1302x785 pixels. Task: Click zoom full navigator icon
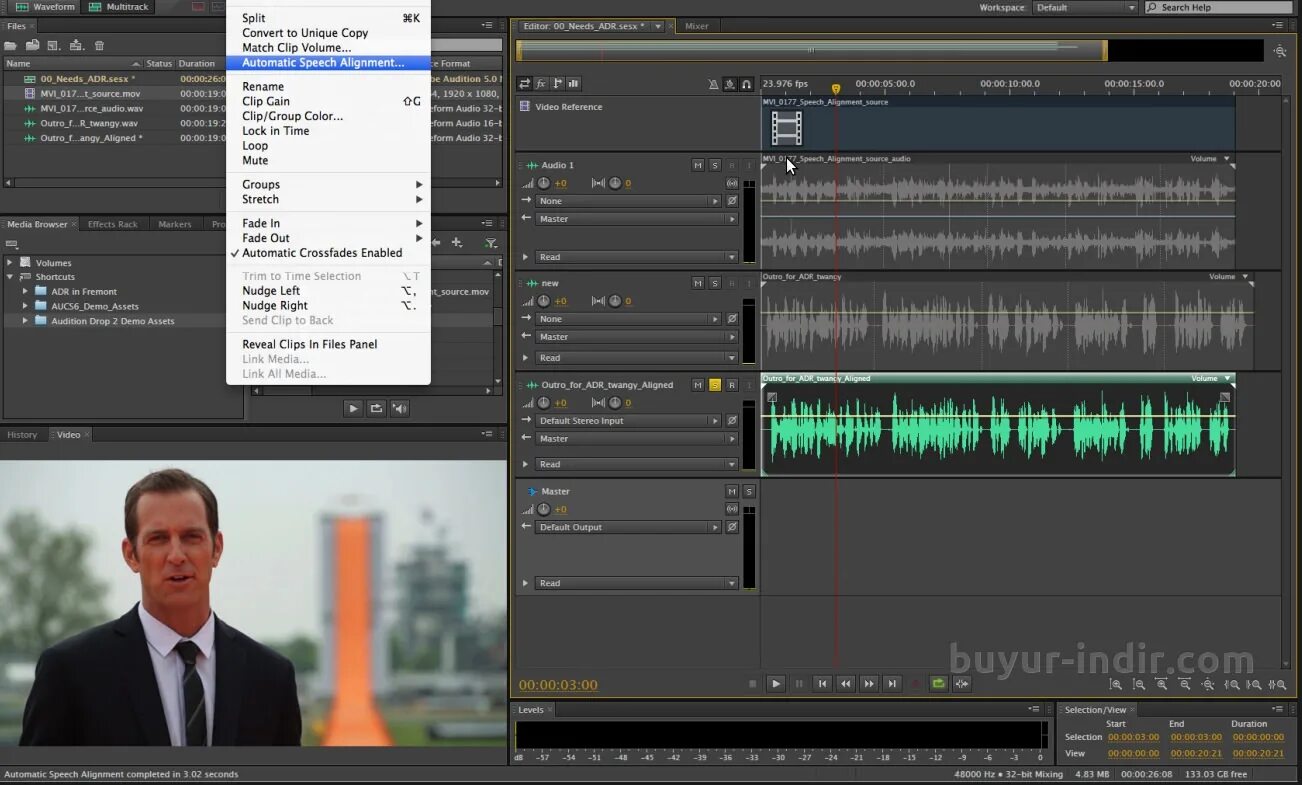coord(1280,51)
